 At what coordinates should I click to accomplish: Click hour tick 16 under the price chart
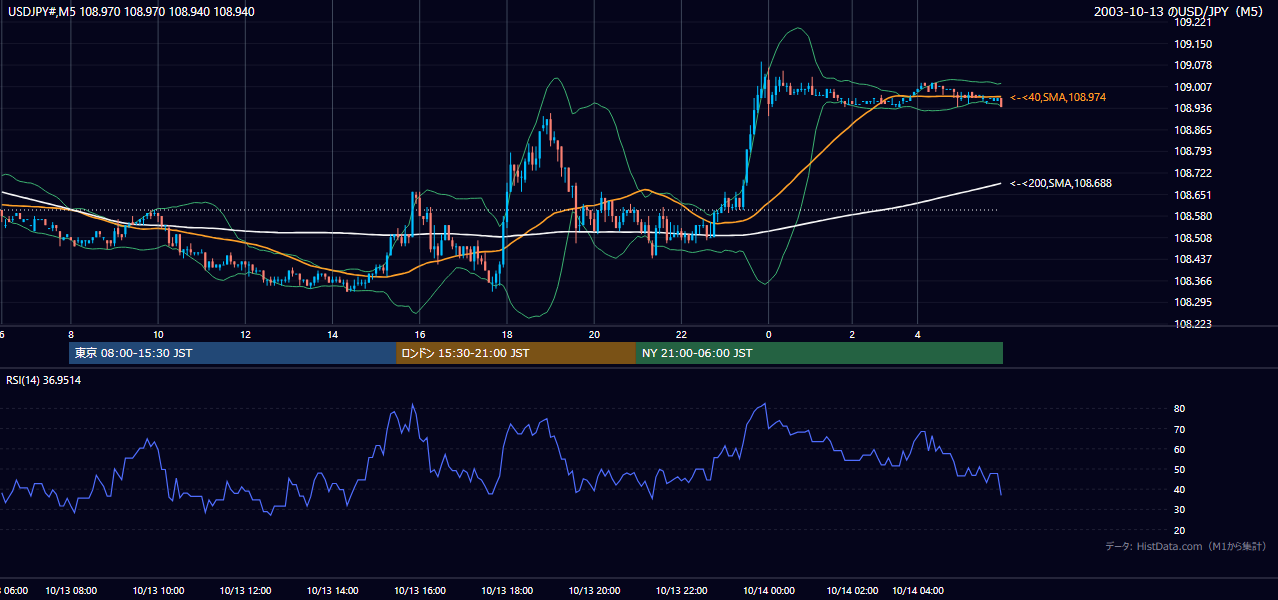tap(420, 334)
